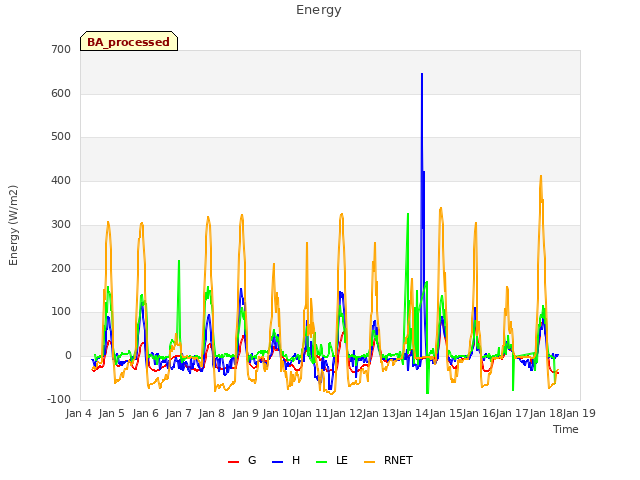Click the Jan 7 x-axis label
Viewport: 640px width, 480px height.
click(x=179, y=413)
